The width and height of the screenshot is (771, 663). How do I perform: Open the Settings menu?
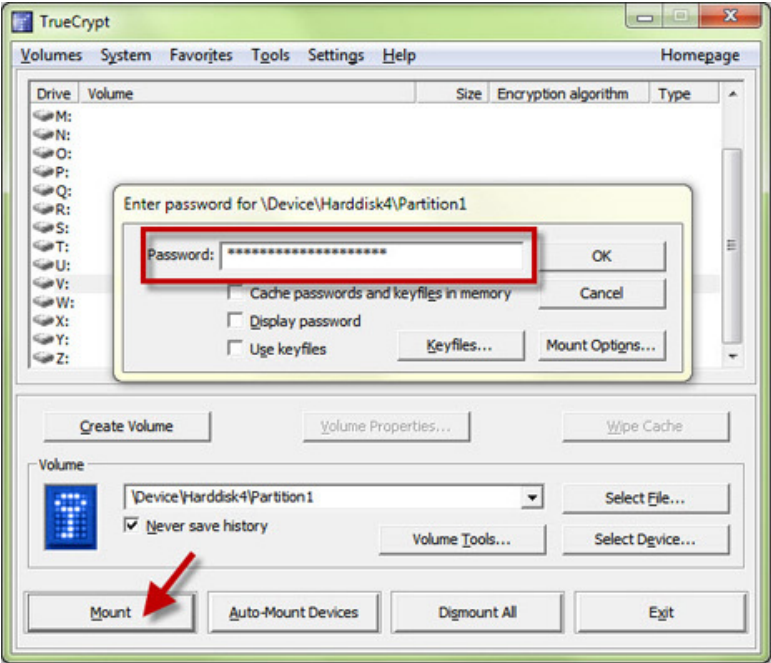coord(336,55)
